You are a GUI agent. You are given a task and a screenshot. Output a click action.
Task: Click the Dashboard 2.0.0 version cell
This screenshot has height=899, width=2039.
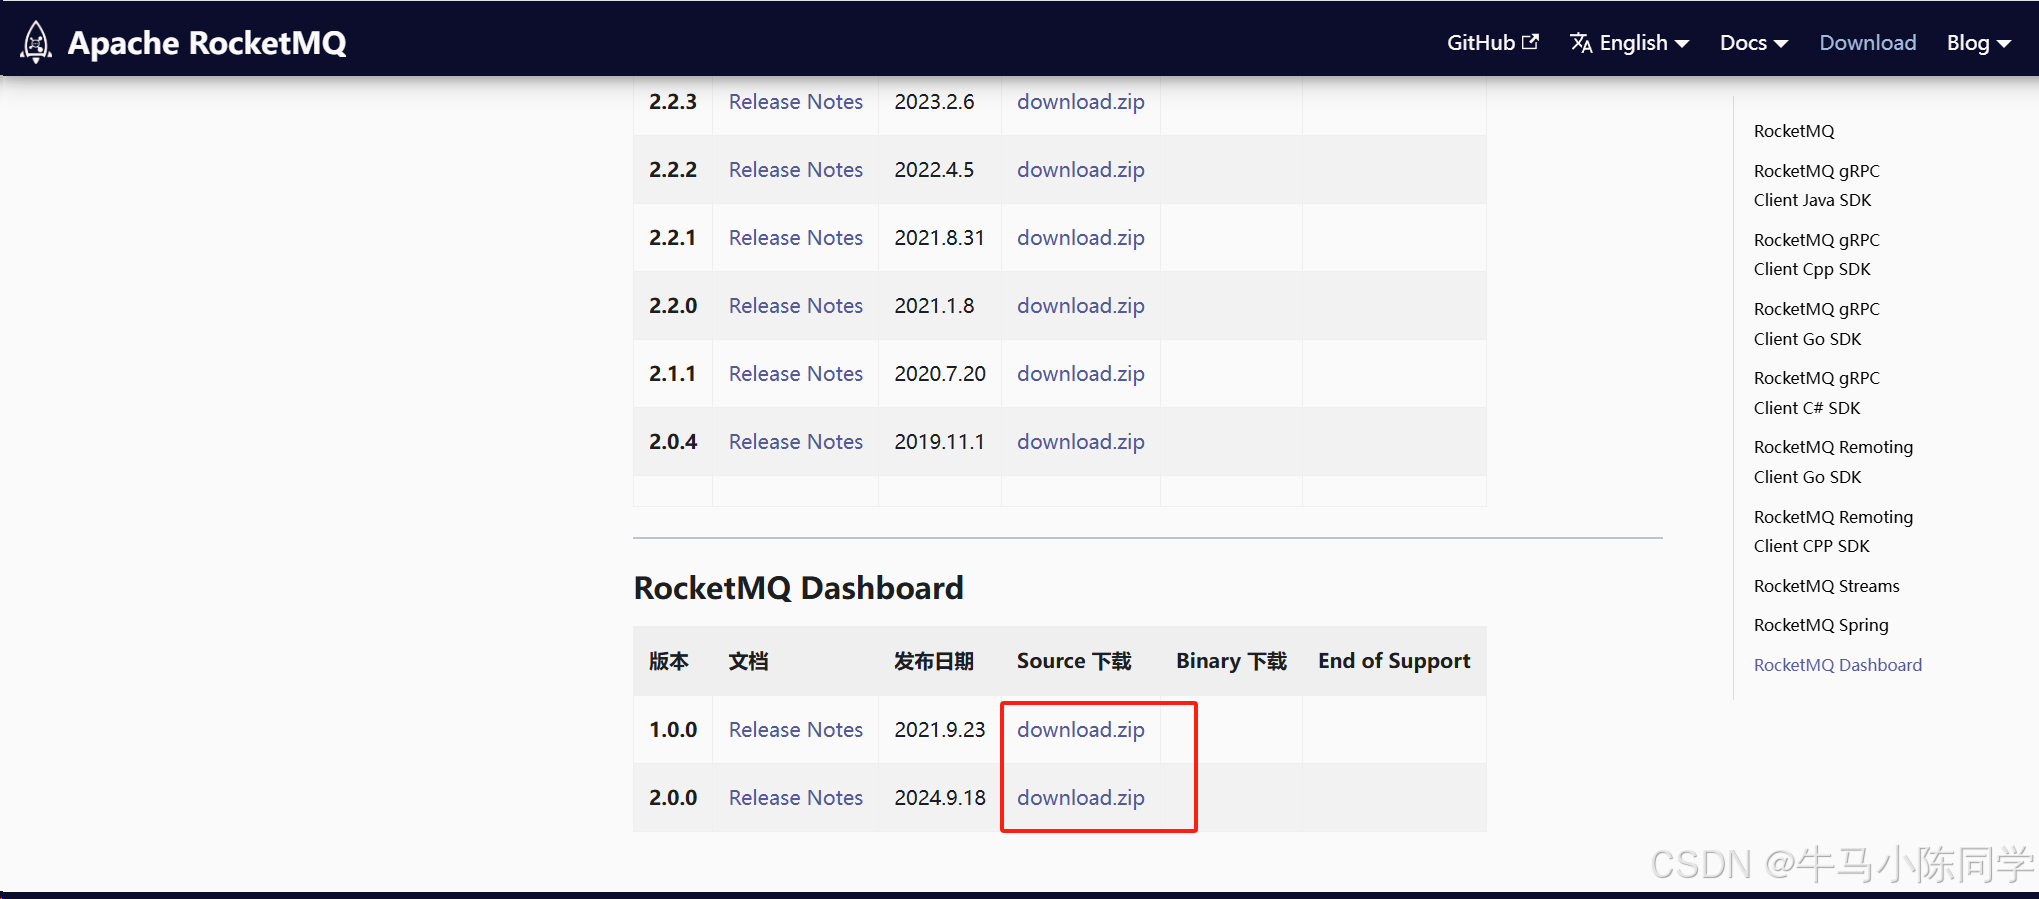pyautogui.click(x=673, y=798)
